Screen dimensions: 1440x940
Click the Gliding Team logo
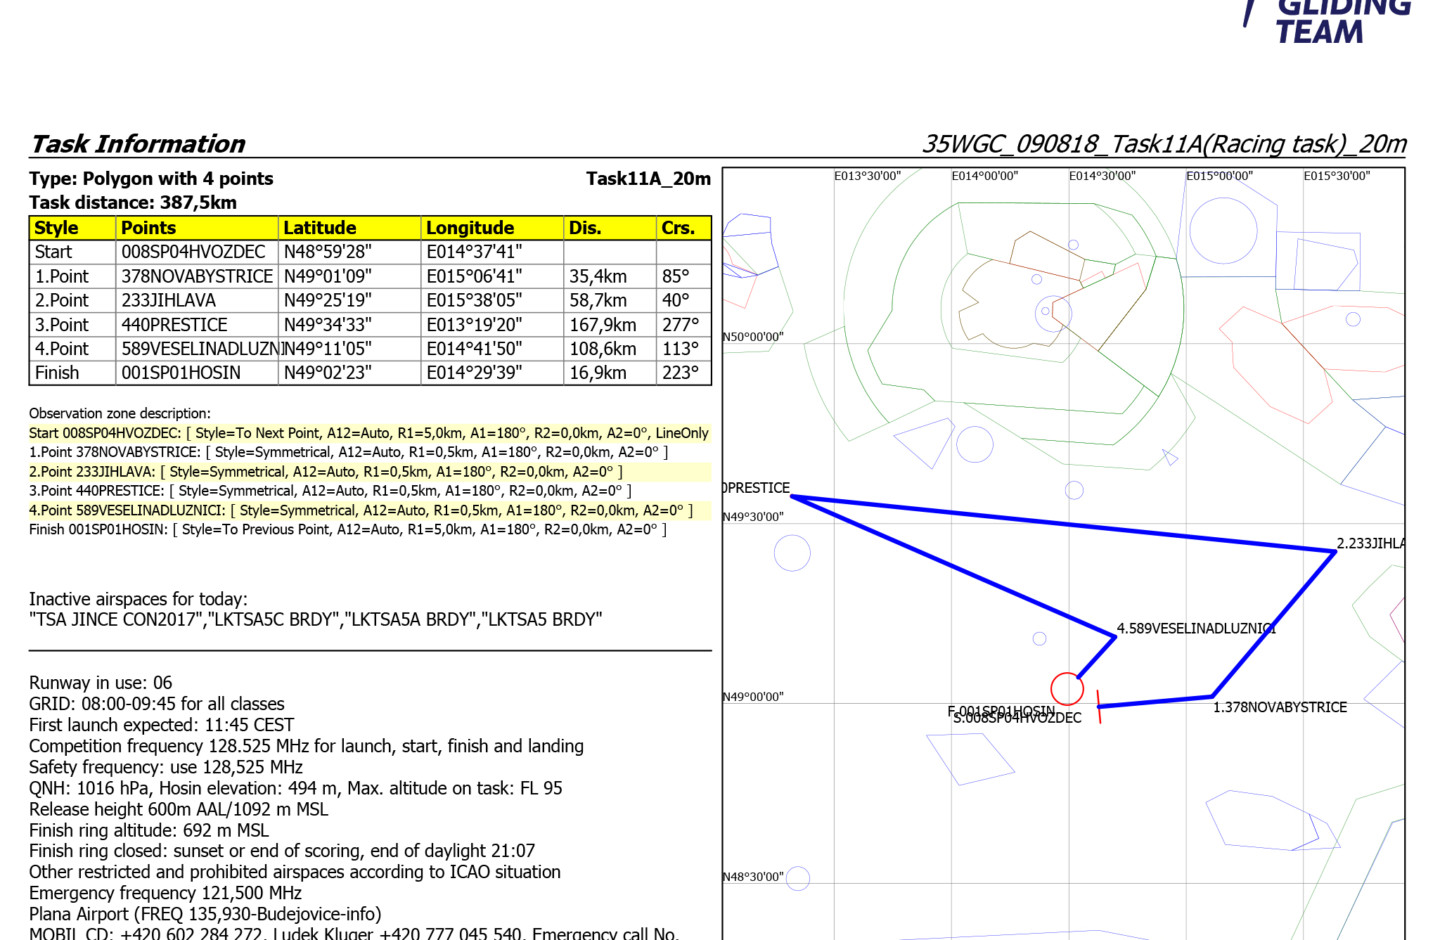pos(1328,20)
